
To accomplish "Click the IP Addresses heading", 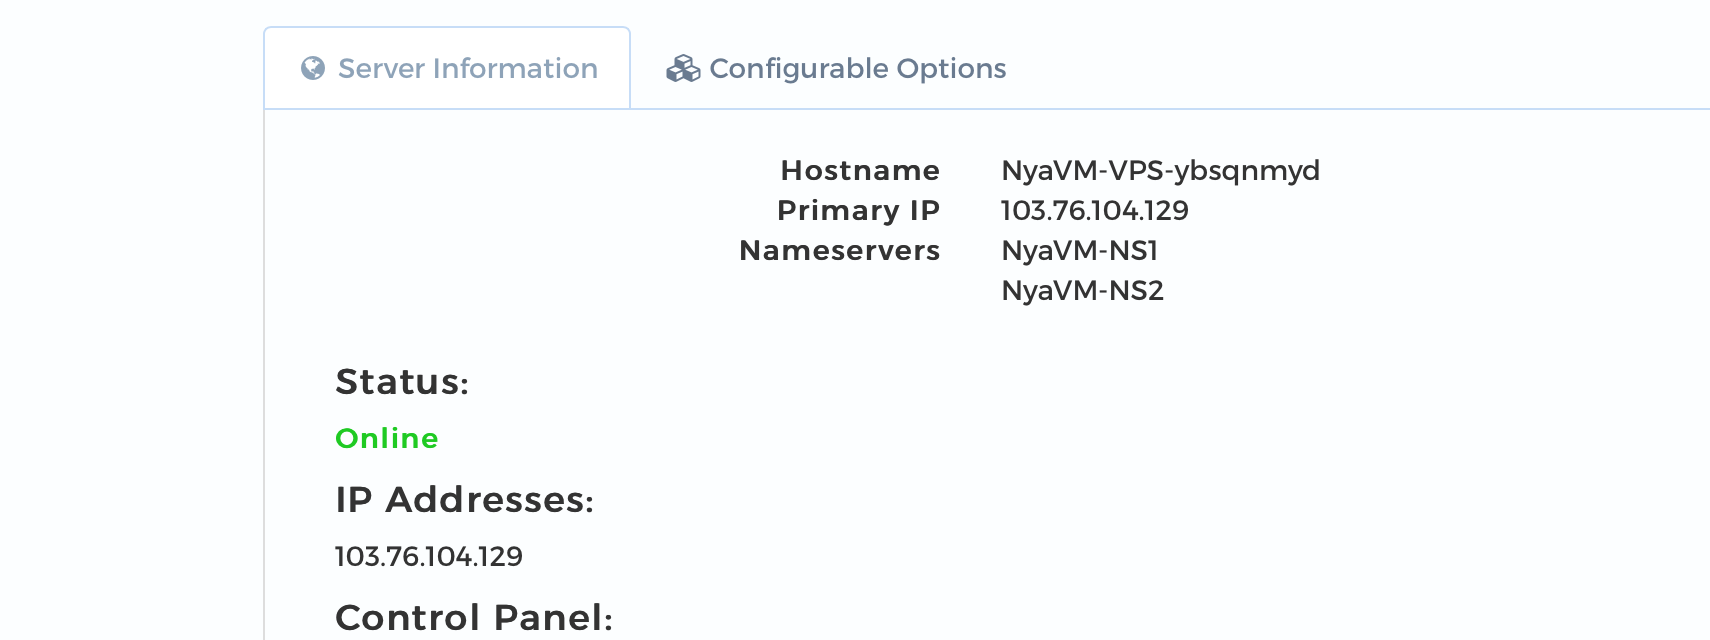I will tap(464, 499).
